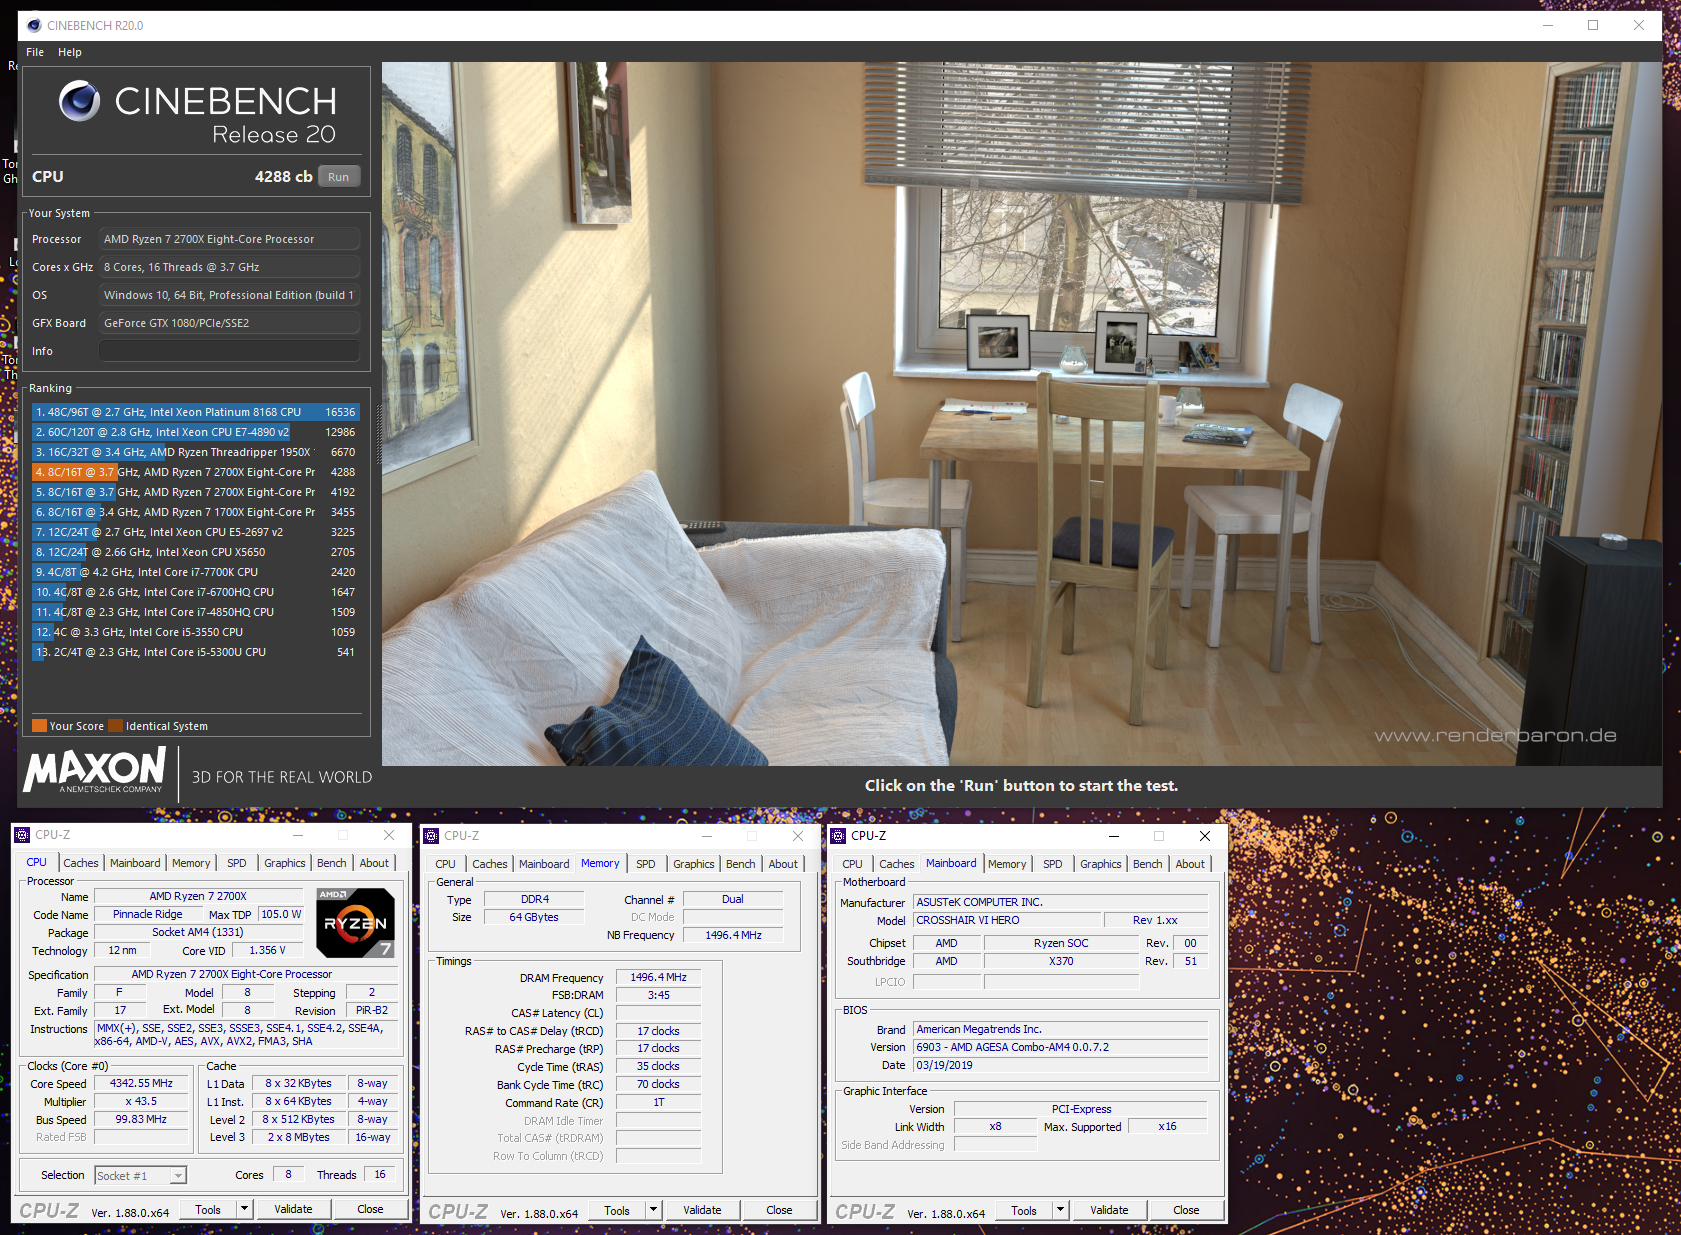Click the MAXON logo at bottom left
Viewport: 1681px width, 1235px height.
(95, 770)
